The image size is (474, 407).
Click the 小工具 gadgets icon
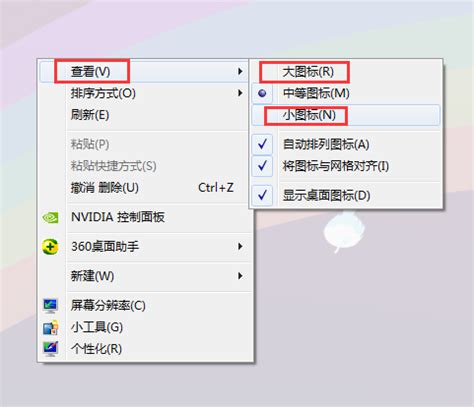[x=51, y=327]
